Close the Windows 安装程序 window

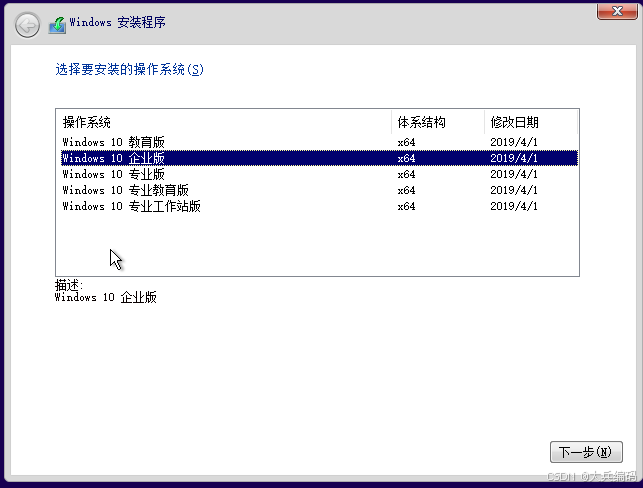pos(617,11)
